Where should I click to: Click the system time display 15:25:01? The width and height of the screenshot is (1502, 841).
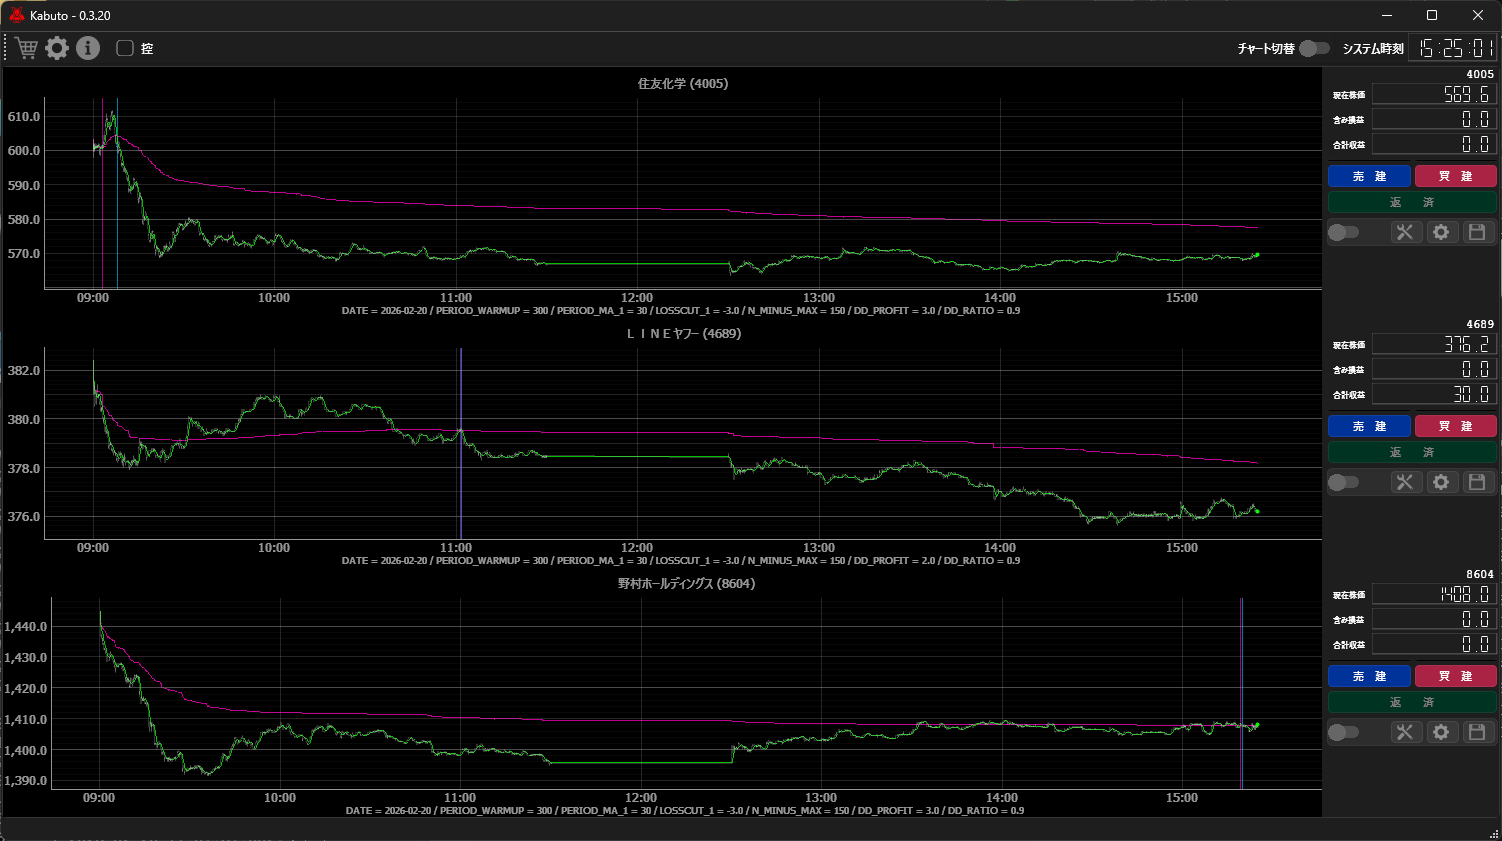pos(1453,48)
